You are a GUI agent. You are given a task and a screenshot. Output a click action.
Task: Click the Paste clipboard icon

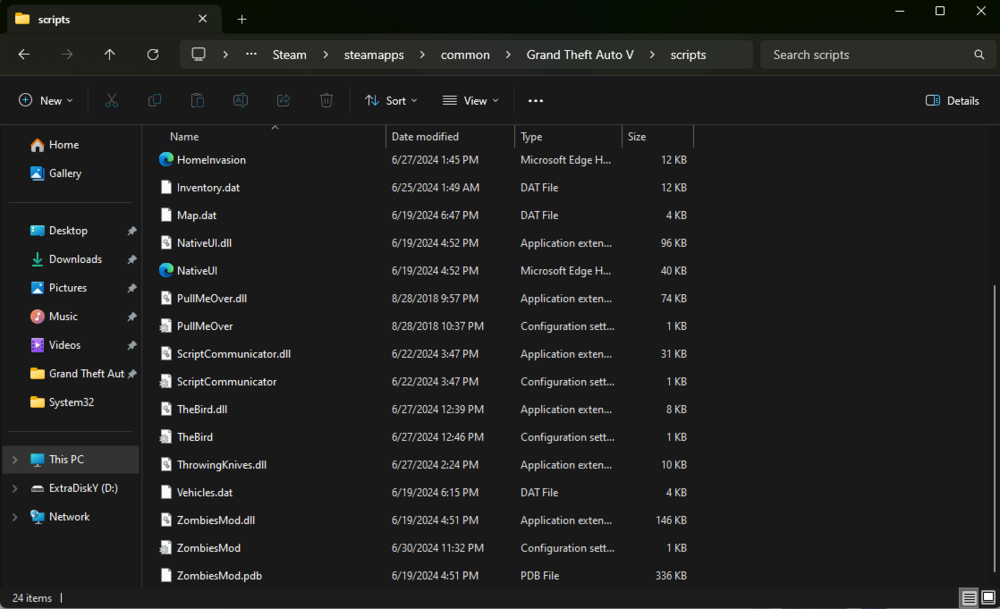(x=198, y=101)
